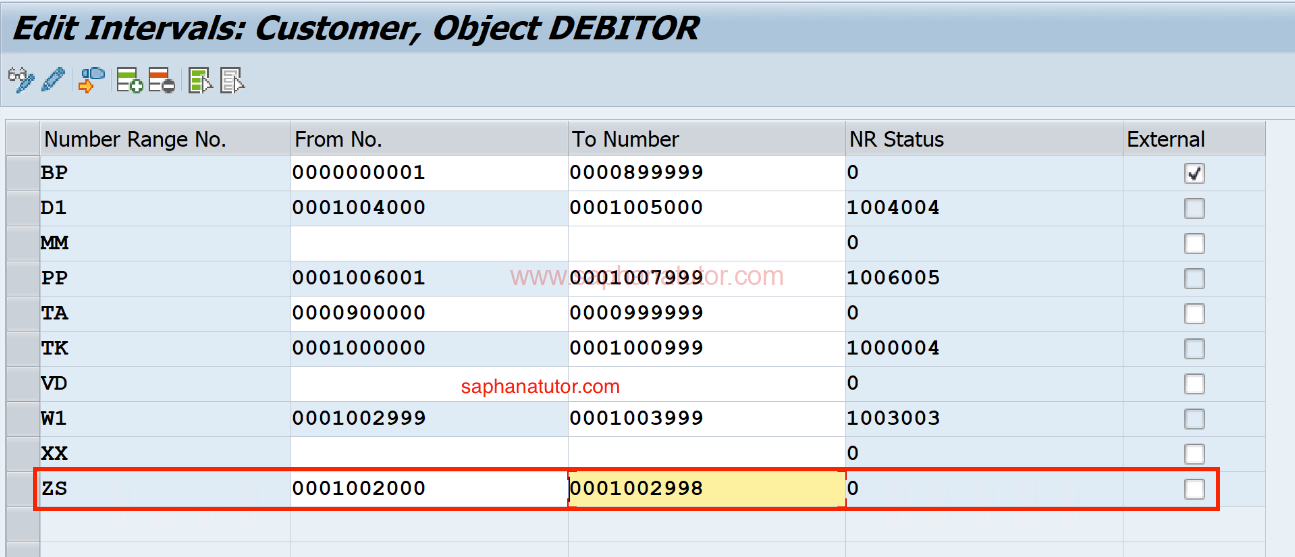
Task: Click From No. field 0001002000 in ZS row
Action: coord(429,488)
